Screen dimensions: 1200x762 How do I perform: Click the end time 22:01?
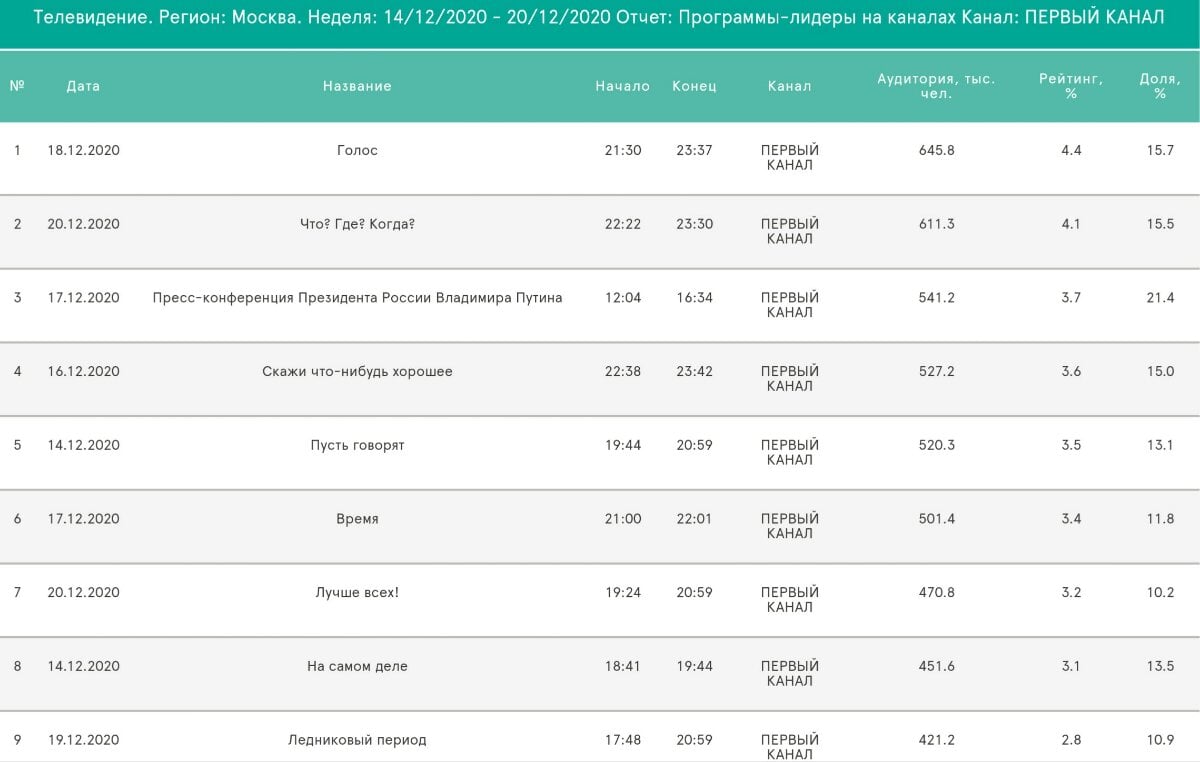pyautogui.click(x=695, y=519)
